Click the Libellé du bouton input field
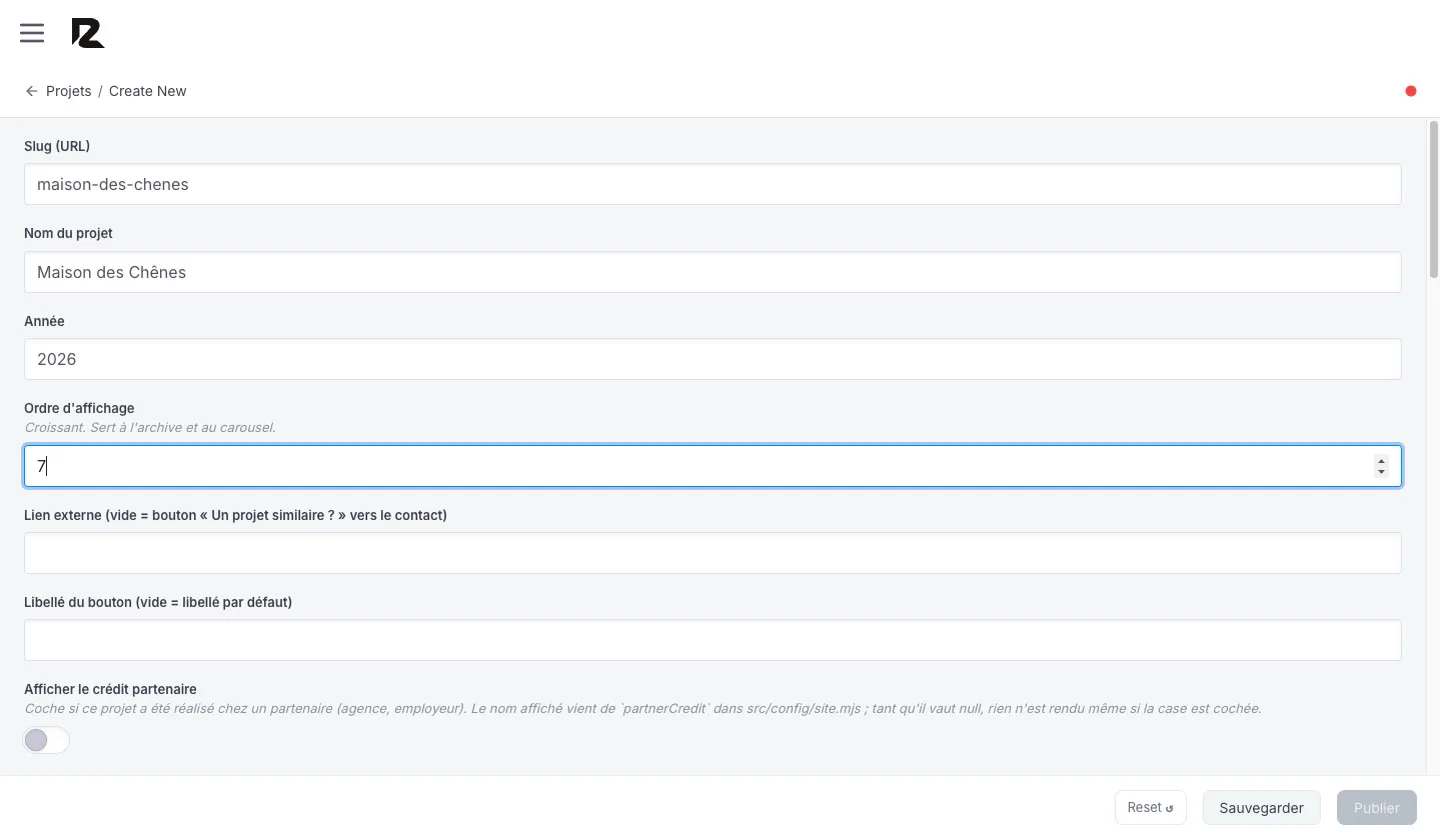 (x=713, y=640)
